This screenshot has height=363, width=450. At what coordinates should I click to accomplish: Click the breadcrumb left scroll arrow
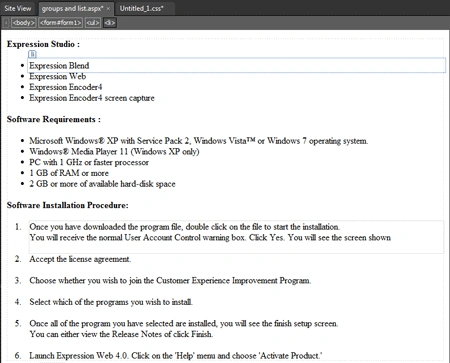6,23
